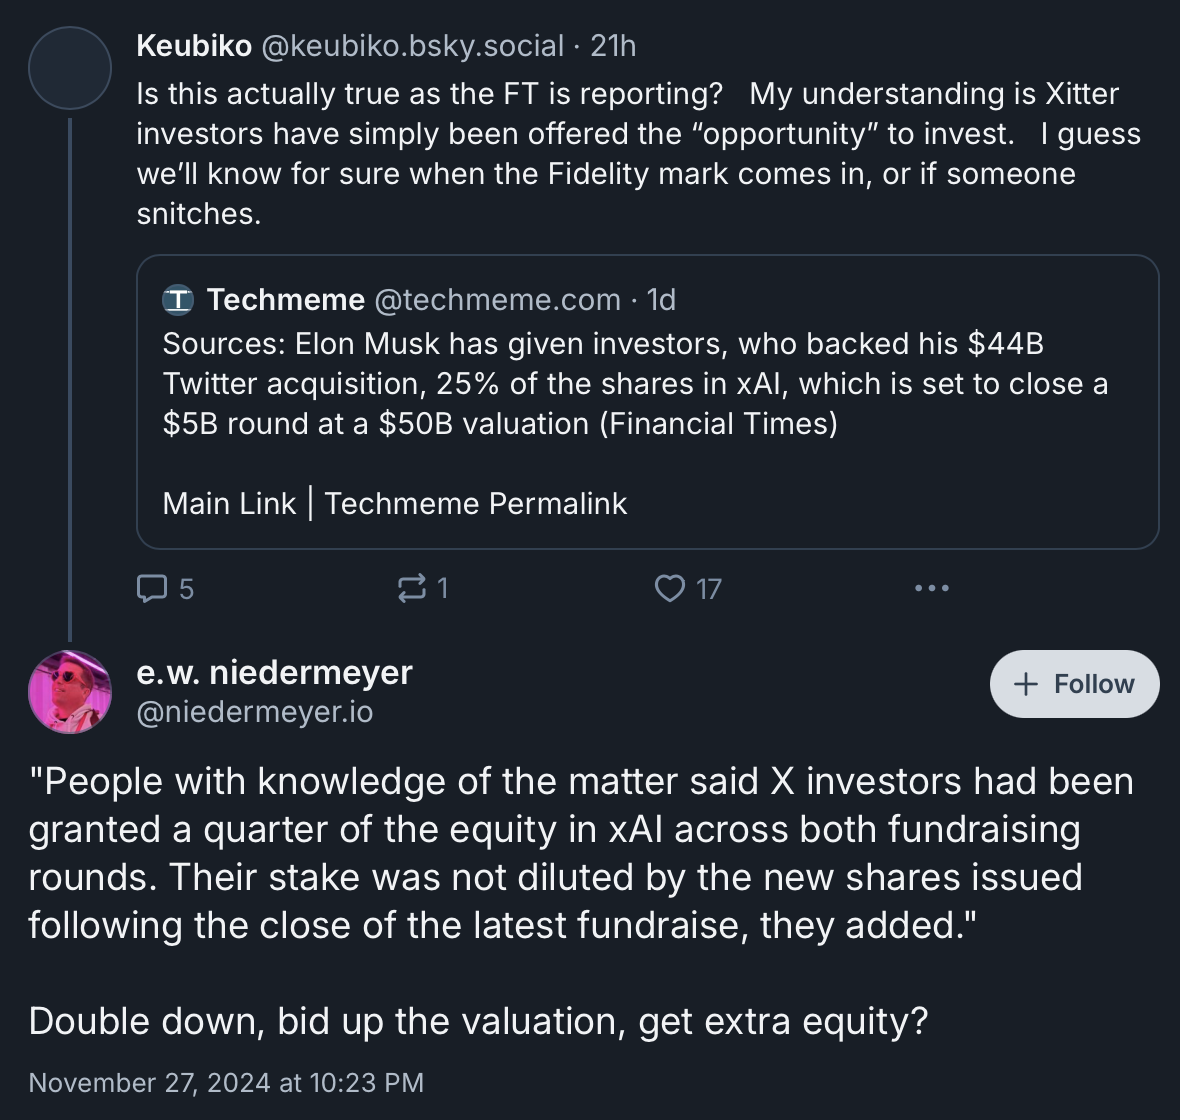Open the @niedermeyer.io handle
This screenshot has width=1180, height=1120.
tap(255, 712)
